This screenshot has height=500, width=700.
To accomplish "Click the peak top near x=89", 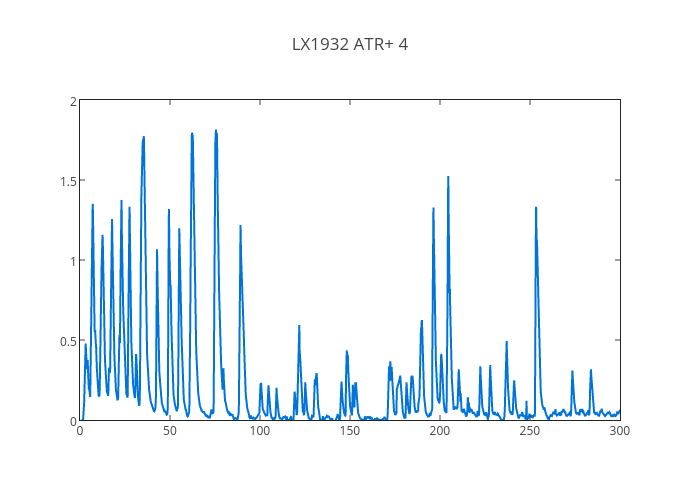I will (240, 227).
